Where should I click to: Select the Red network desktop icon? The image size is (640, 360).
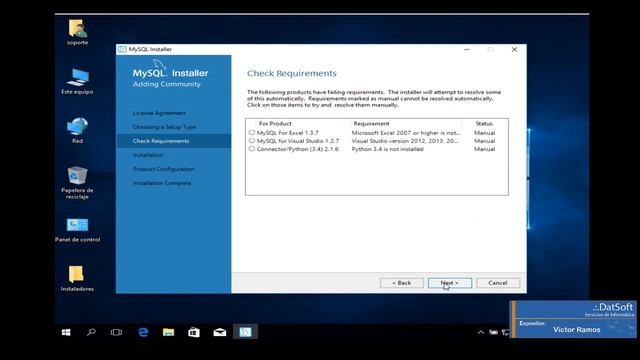click(78, 126)
